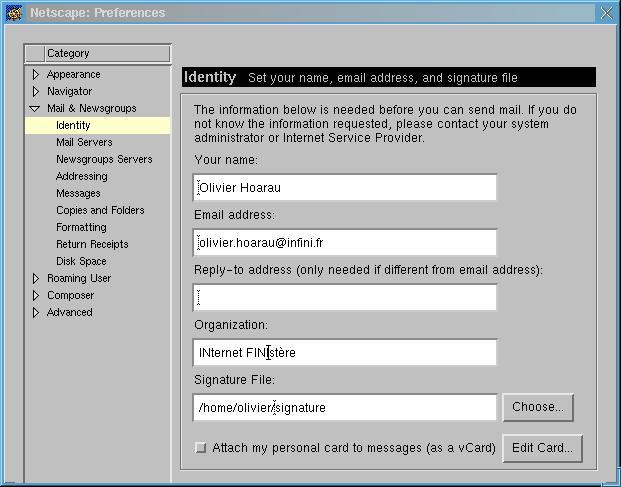Select the Identity preferences page
Screen dimensions: 621x487
[x=97, y=126]
